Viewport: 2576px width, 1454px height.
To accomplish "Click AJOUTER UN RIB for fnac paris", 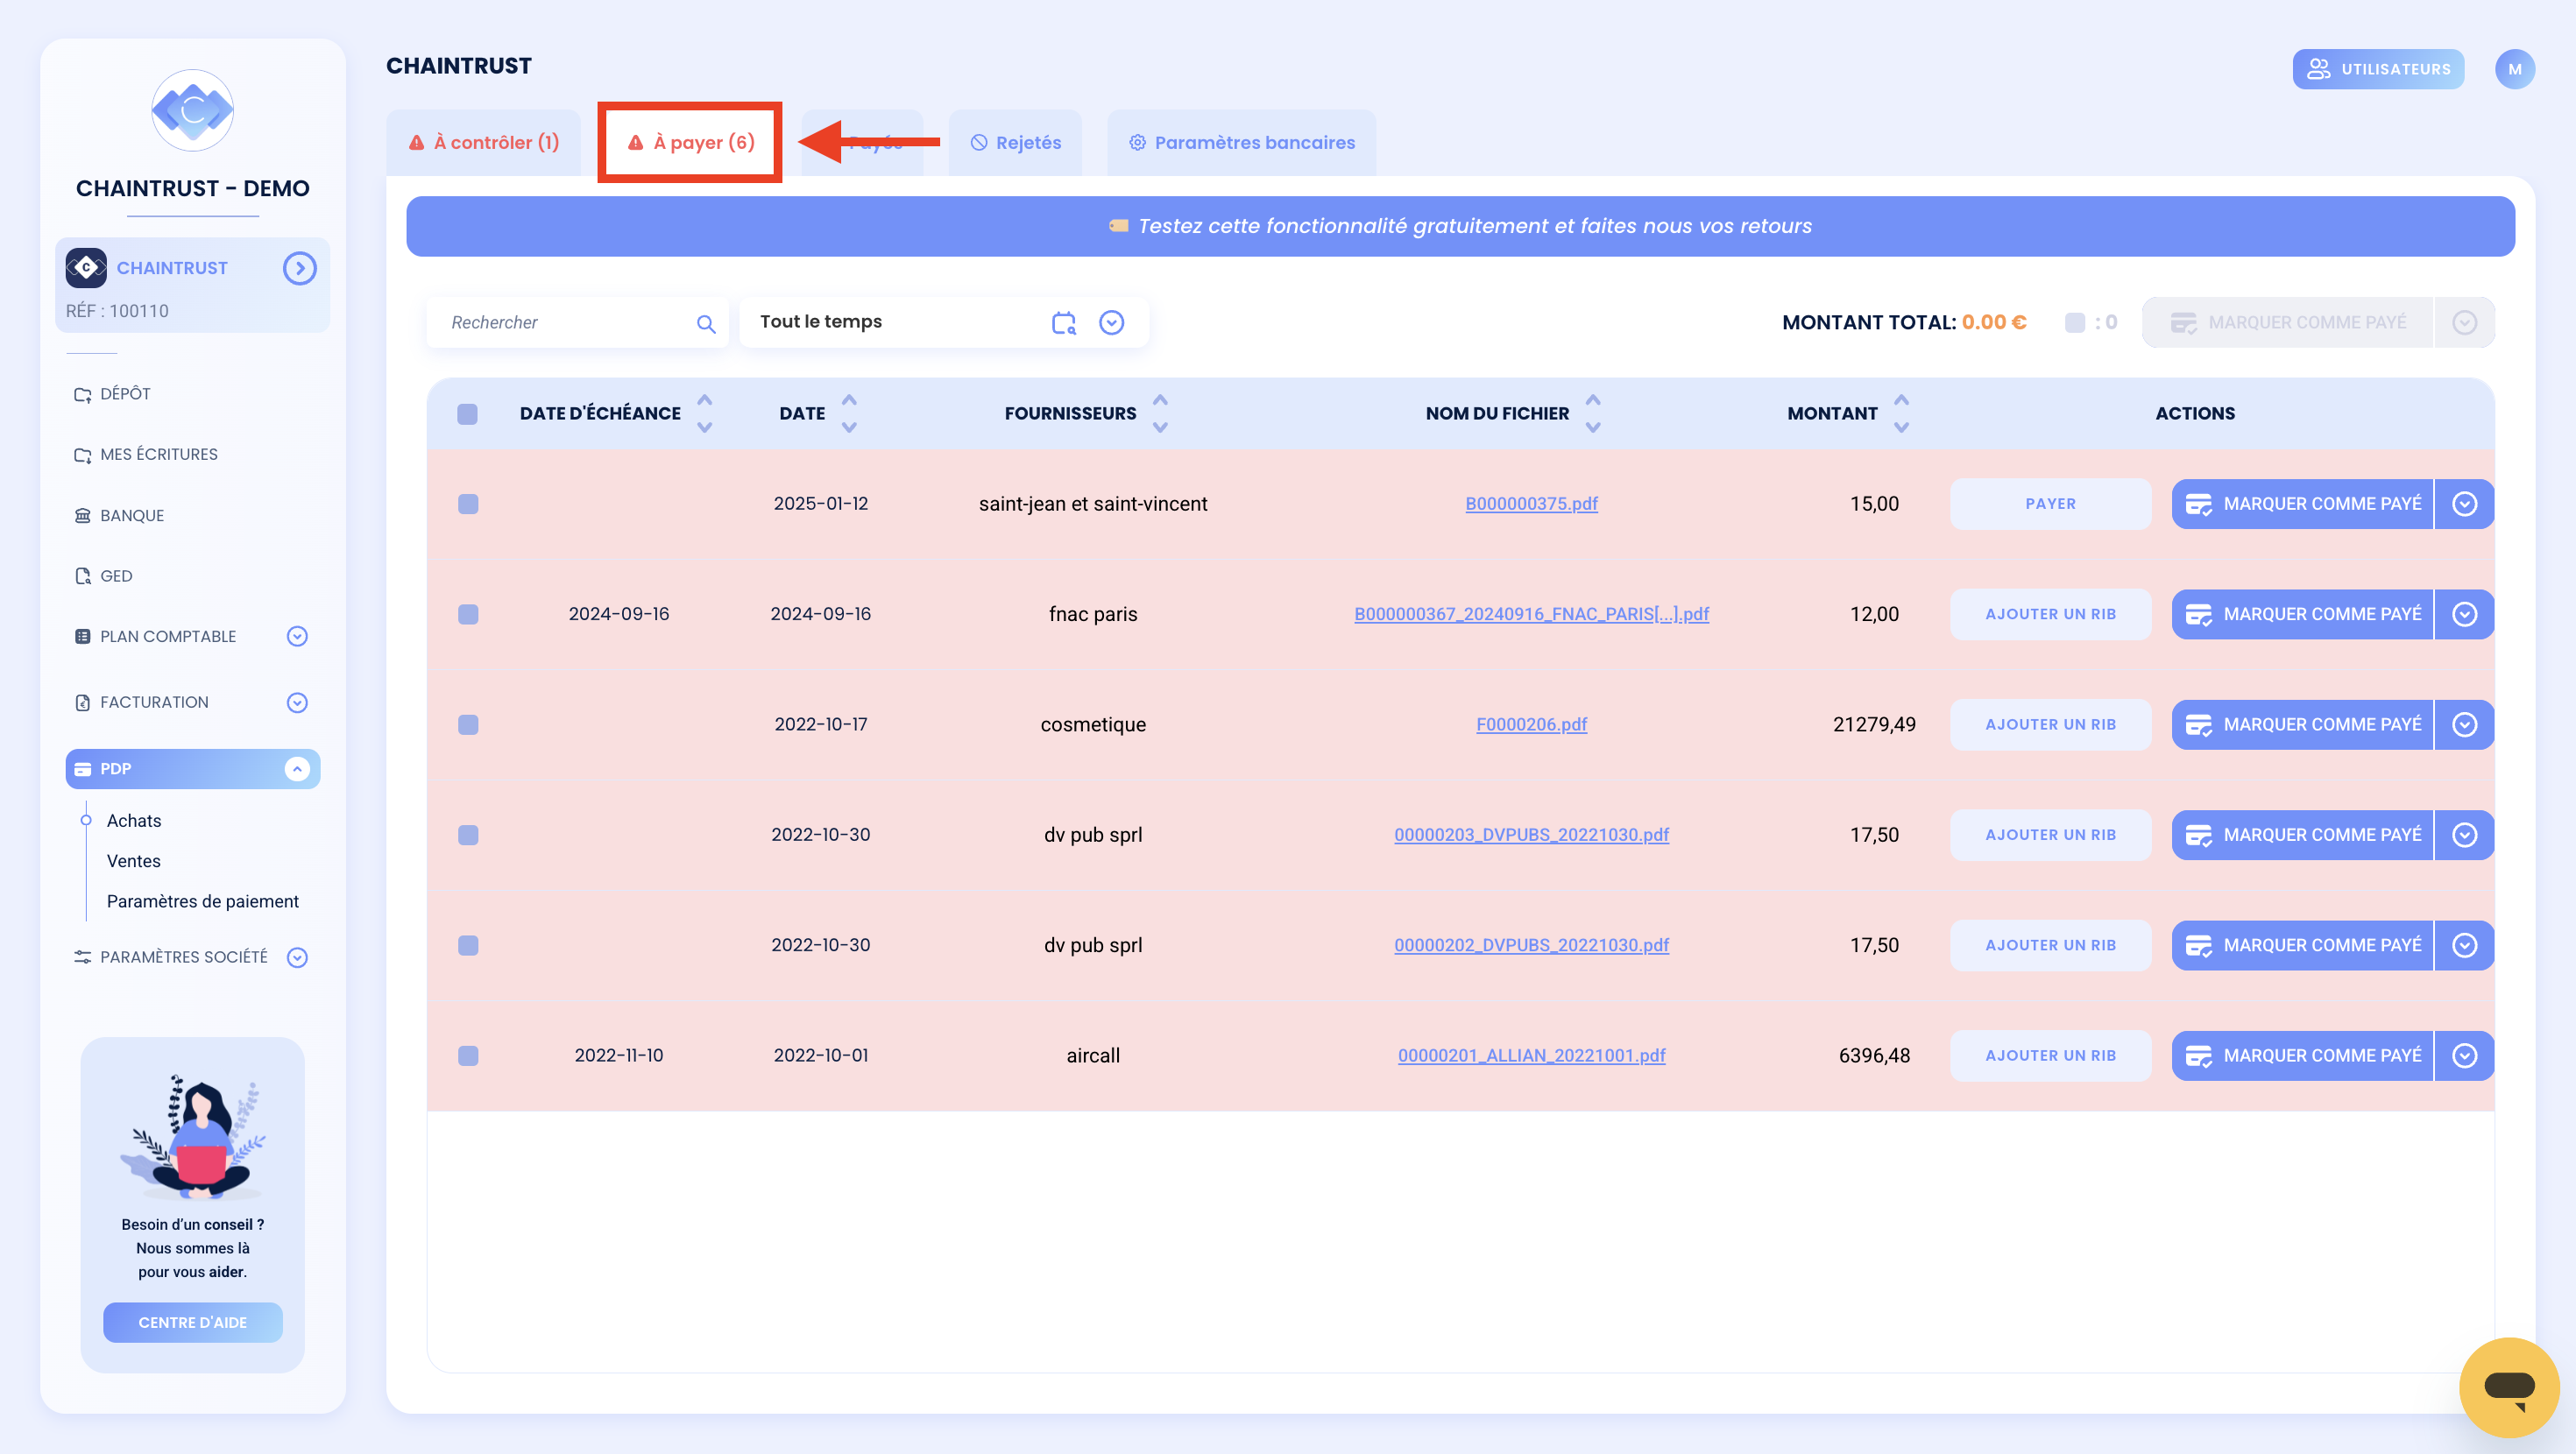I will (x=2050, y=614).
